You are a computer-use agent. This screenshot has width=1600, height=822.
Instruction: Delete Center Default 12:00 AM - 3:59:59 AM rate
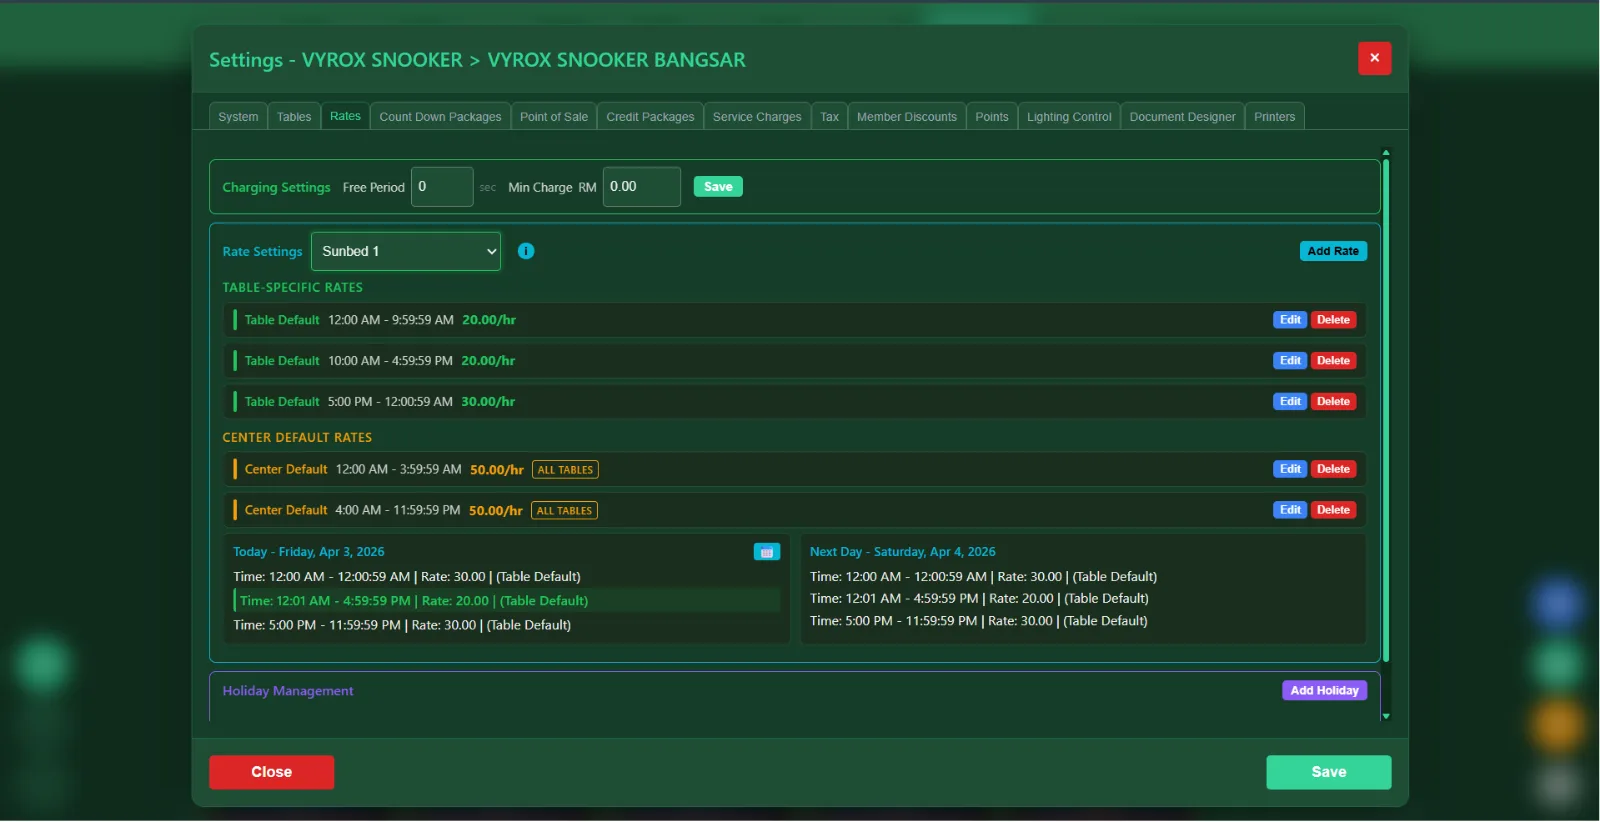tap(1333, 469)
